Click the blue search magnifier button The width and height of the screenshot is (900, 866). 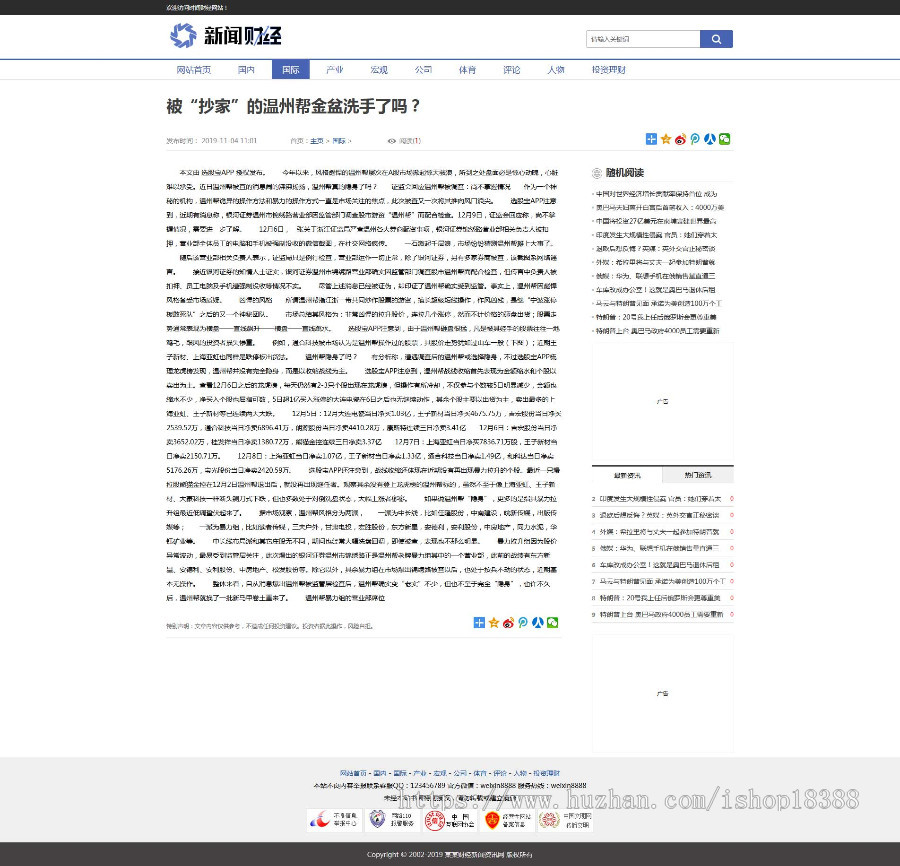pyautogui.click(x=716, y=39)
